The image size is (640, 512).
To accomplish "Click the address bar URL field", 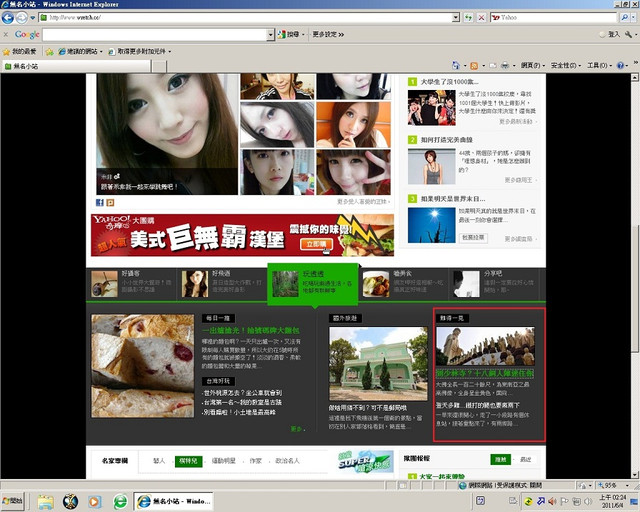I will tap(246, 18).
